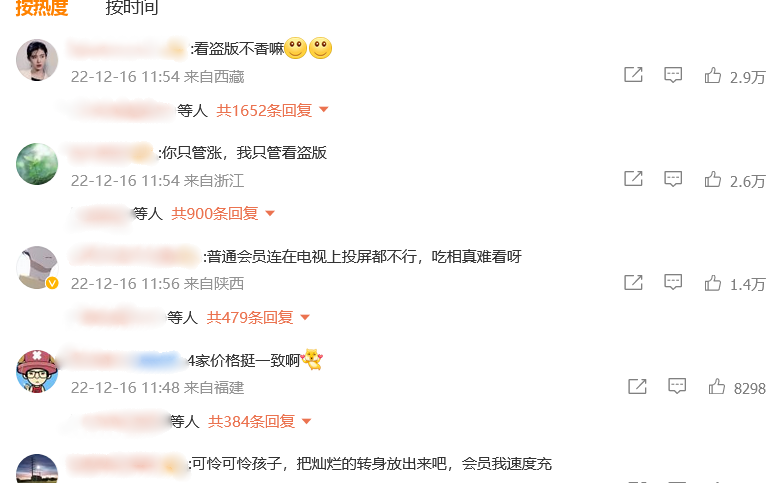The width and height of the screenshot is (781, 483).
Task: Share the 普通会员 comment from 陕西
Action: click(633, 282)
